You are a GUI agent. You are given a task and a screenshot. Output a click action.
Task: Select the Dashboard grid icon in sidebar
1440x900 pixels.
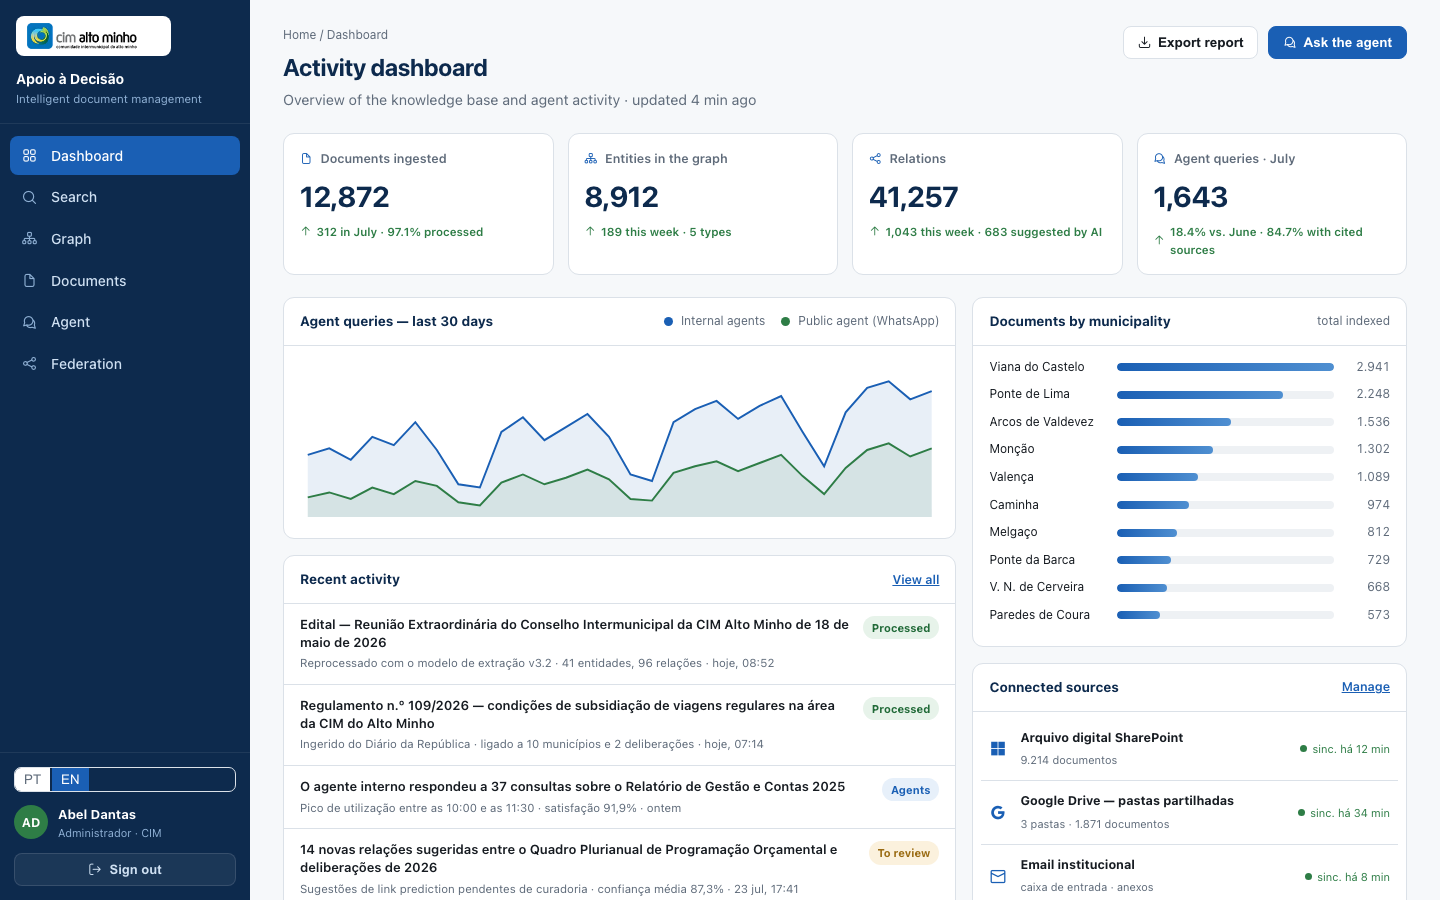point(30,156)
